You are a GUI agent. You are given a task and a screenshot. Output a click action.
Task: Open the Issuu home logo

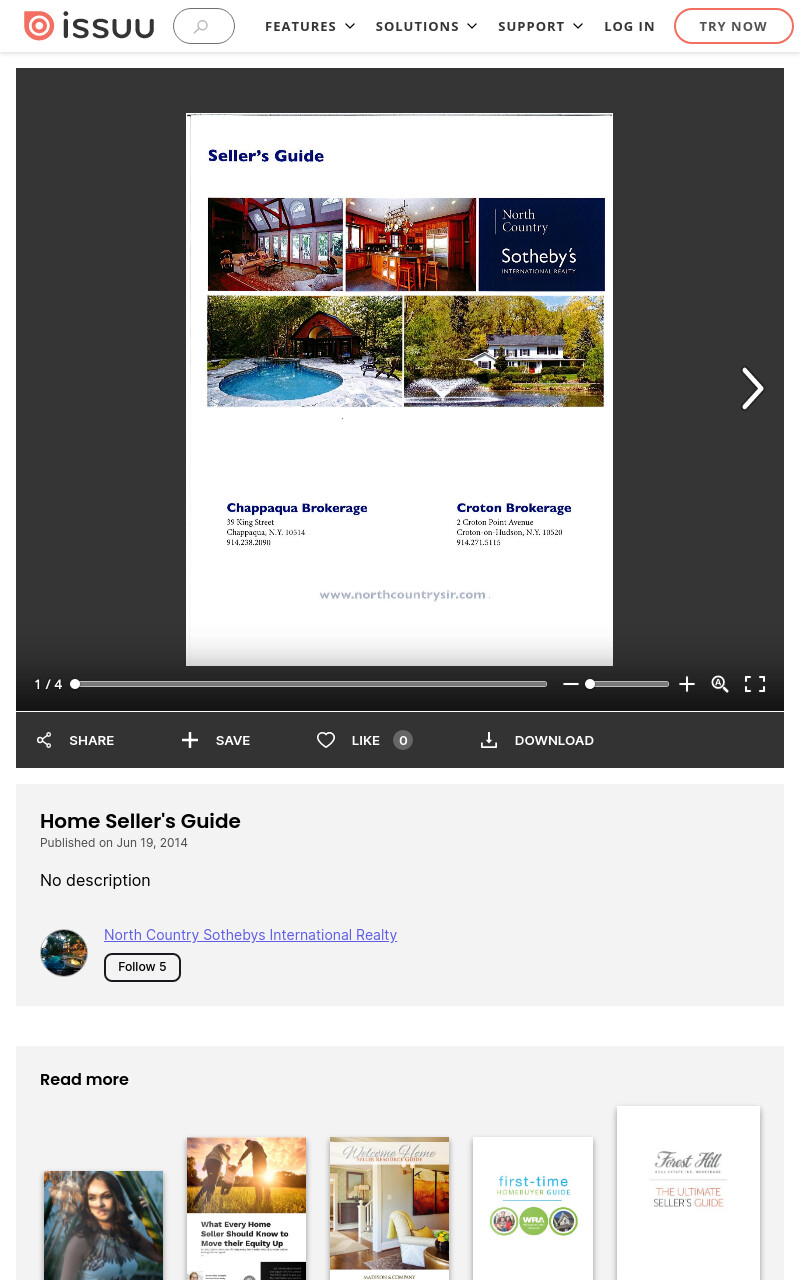click(89, 26)
